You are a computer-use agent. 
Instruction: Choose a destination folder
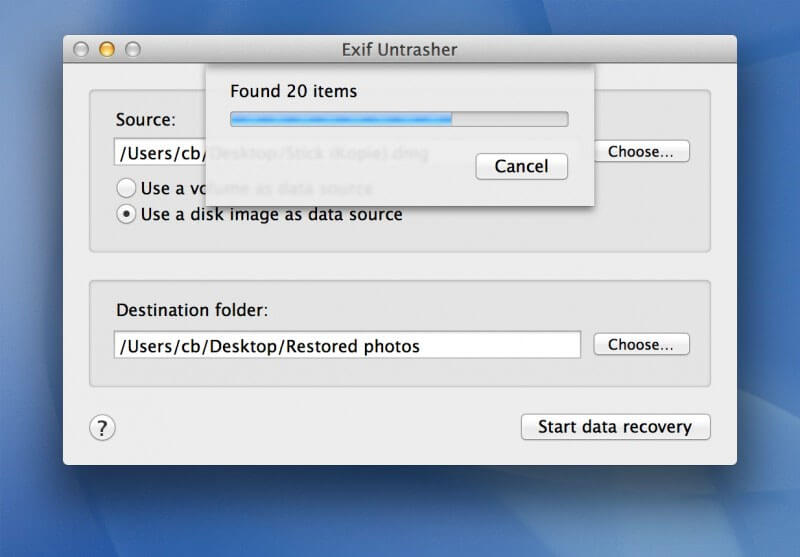coord(641,344)
